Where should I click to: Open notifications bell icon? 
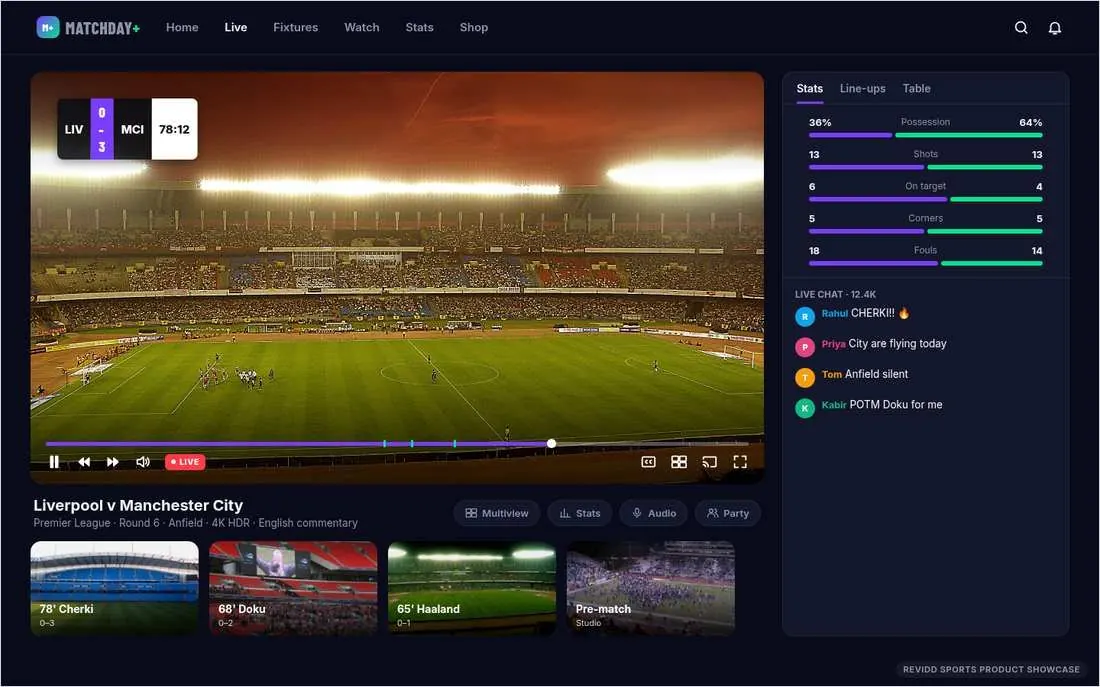(x=1054, y=28)
